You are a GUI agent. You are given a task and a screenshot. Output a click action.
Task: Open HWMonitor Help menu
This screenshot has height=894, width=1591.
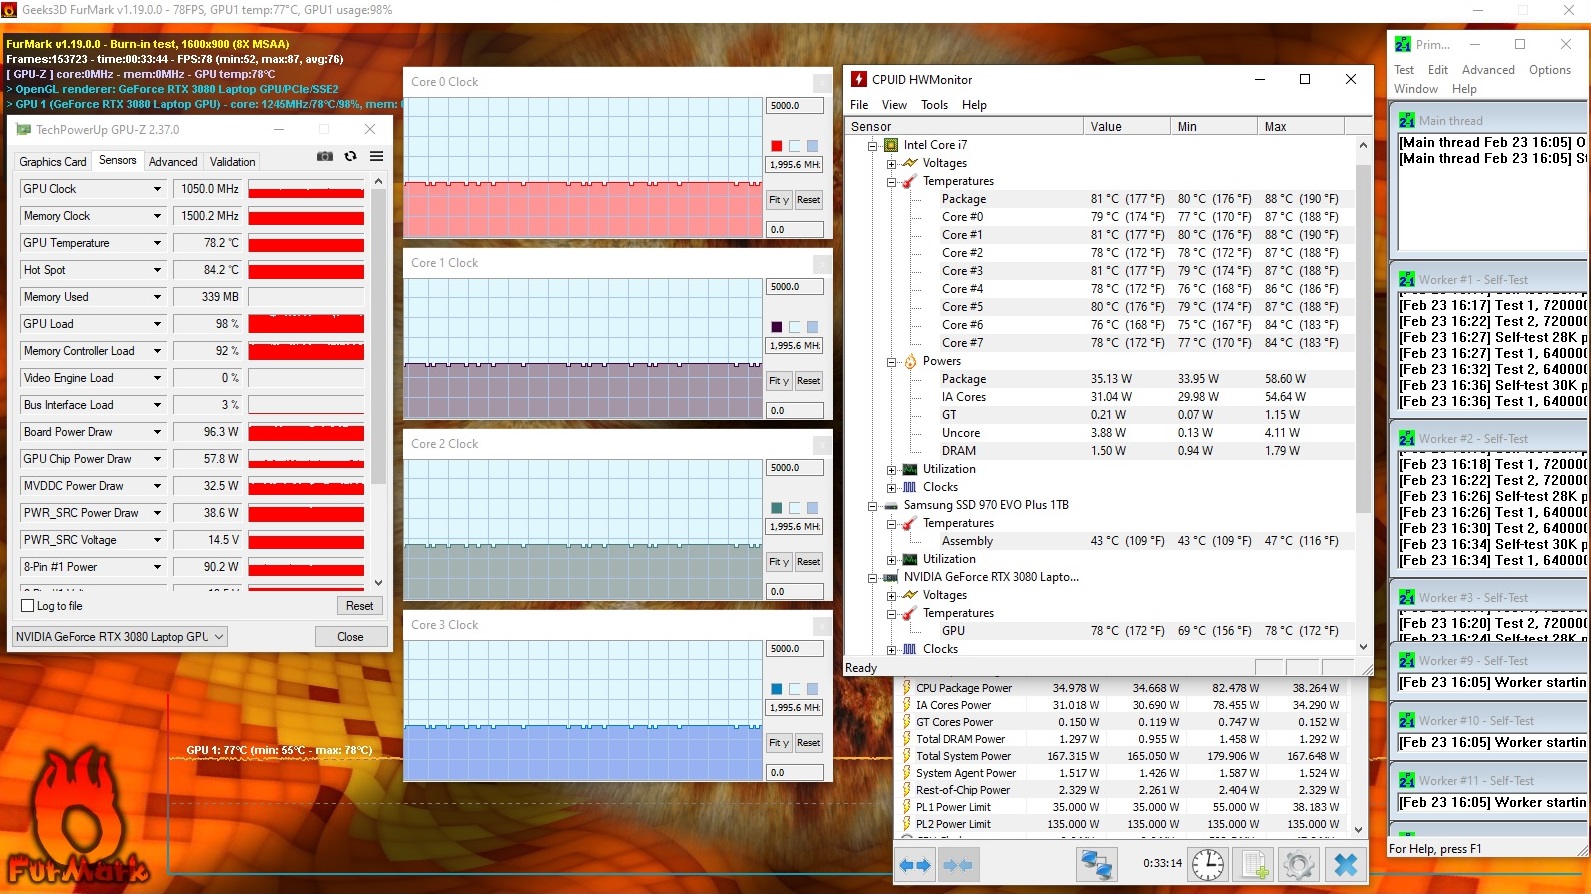coord(974,105)
